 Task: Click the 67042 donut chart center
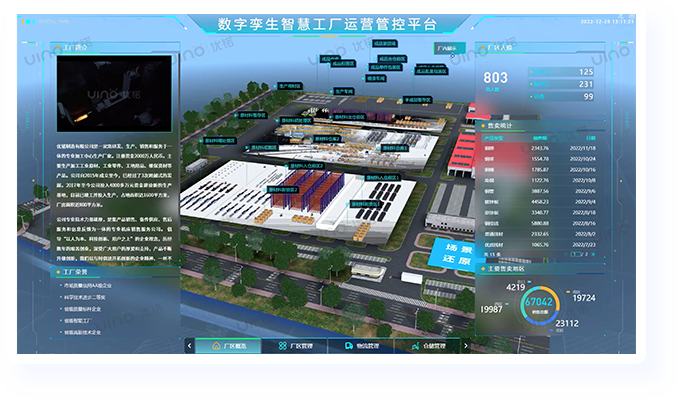[x=539, y=302]
